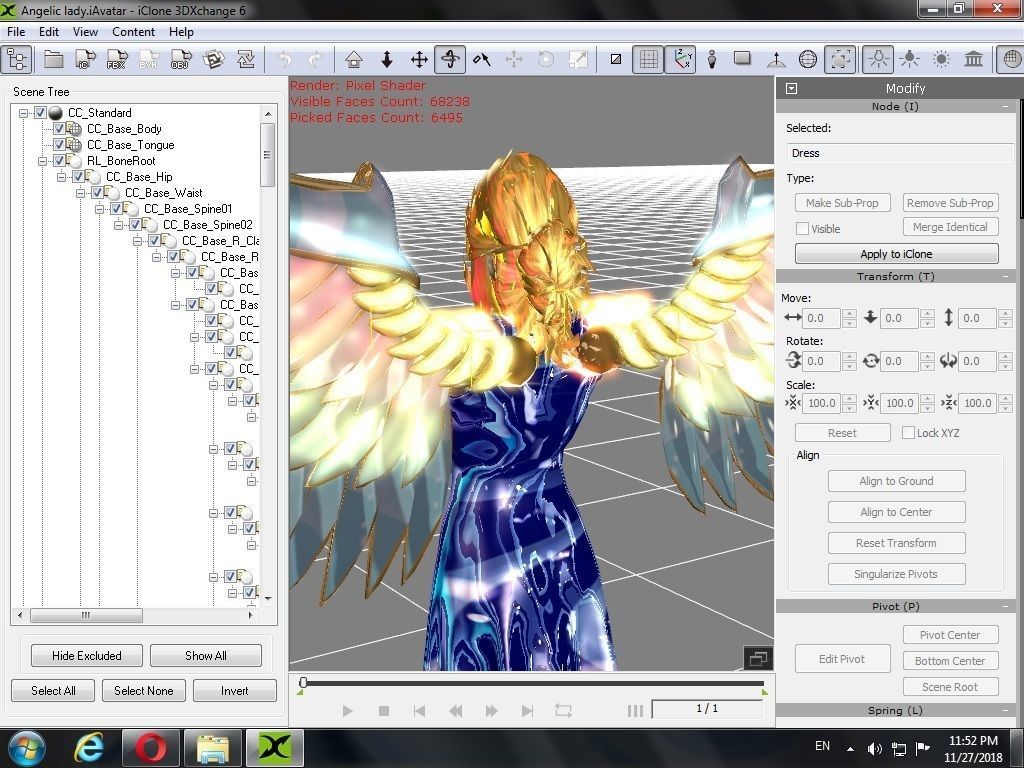Click the Scene Tree vertical scrollbar thumb
The image size is (1024, 768).
pyautogui.click(x=267, y=155)
